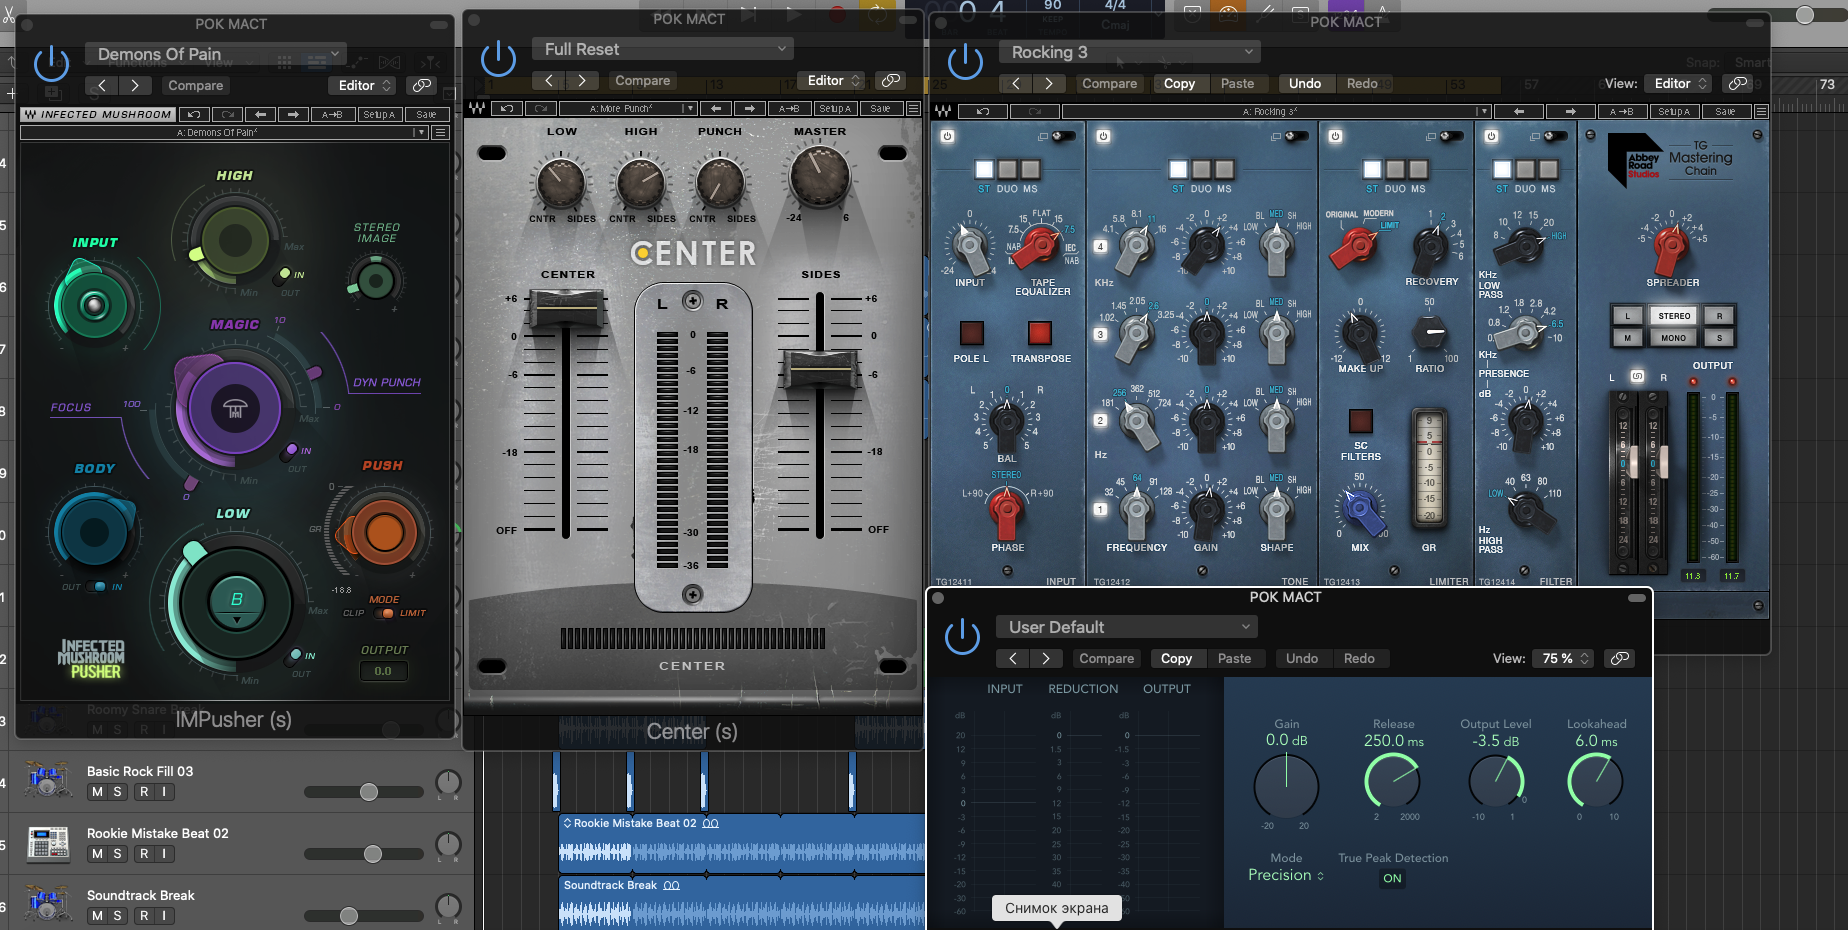Screen dimensions: 1848x930
Task: Open the hamburger menu in IMPusher Waves toolbar
Action: tap(440, 132)
